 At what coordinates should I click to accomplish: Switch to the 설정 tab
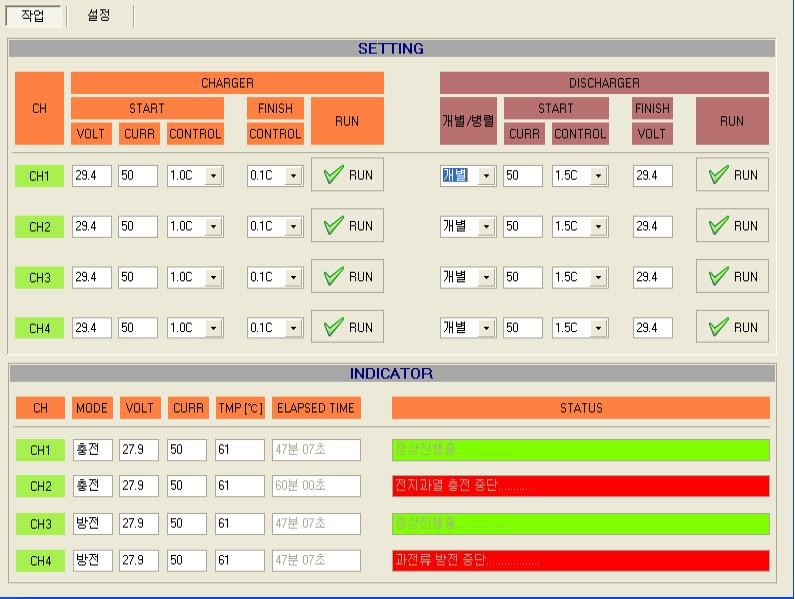pyautogui.click(x=99, y=16)
